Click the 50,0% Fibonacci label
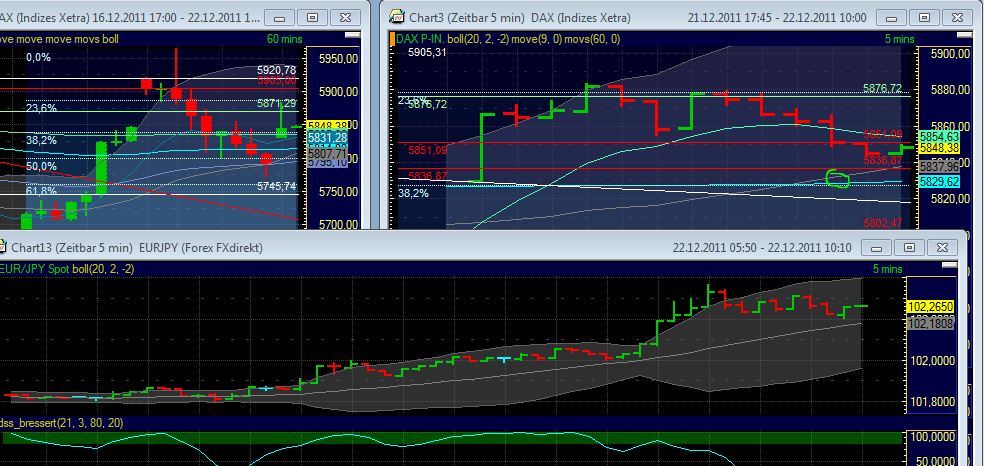Screen dimensions: 984x466 tap(41, 166)
